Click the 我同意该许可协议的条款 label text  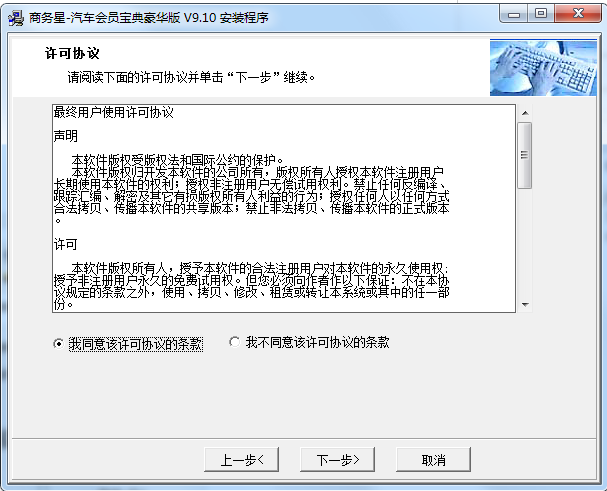[x=136, y=344]
